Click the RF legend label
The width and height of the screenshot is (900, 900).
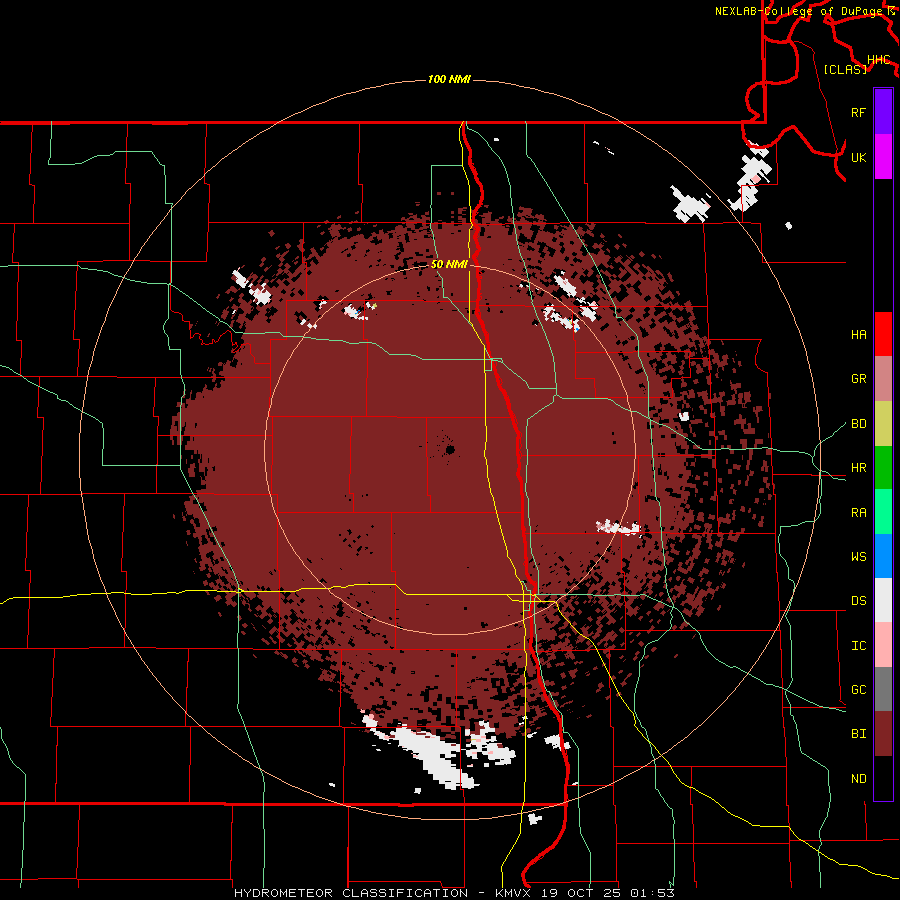click(x=859, y=112)
